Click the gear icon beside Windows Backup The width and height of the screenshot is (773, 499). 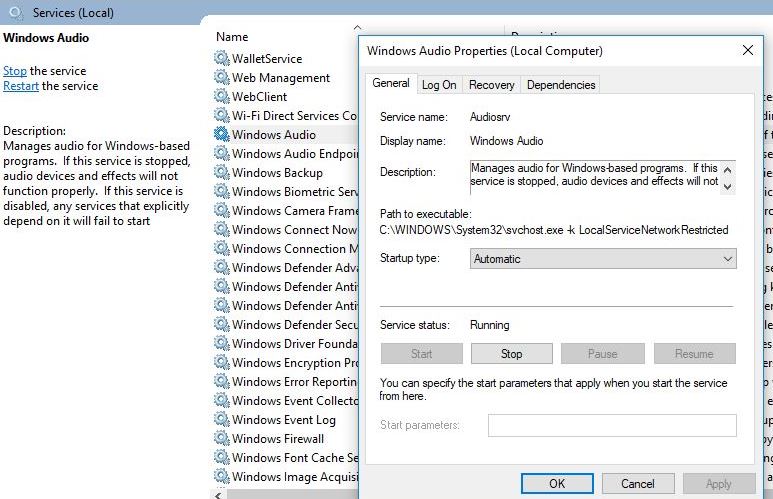[x=222, y=173]
